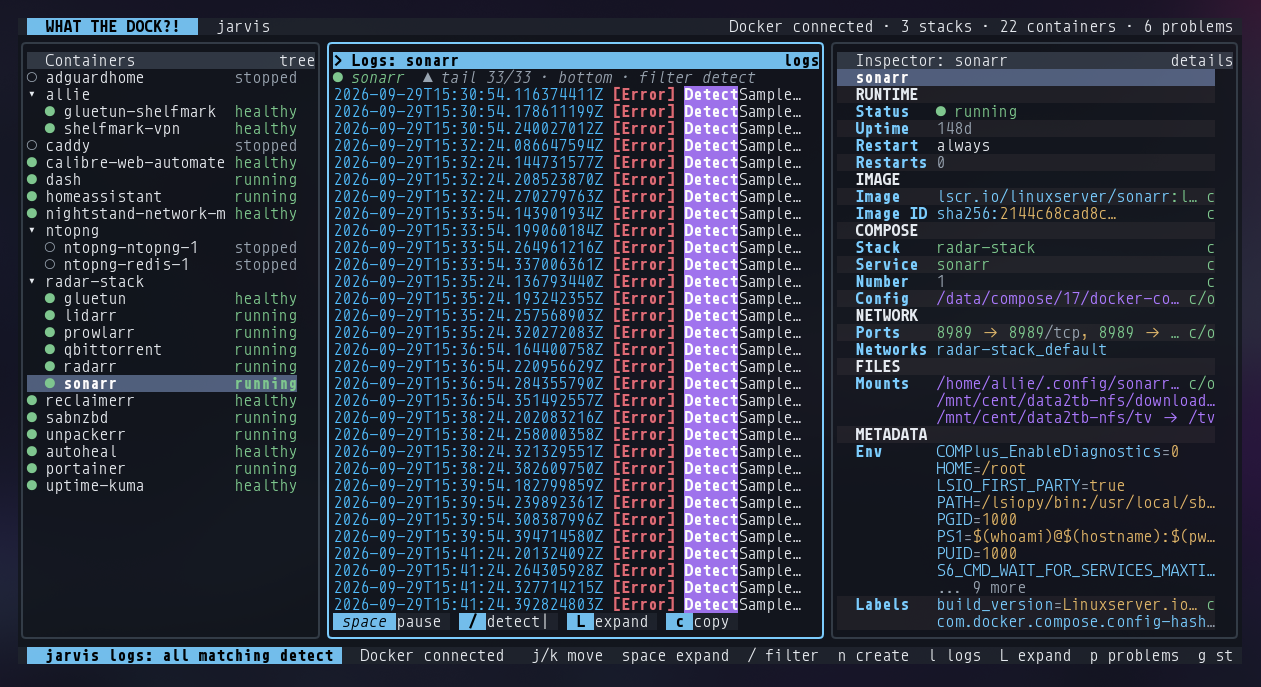
Task: Click the c copy button under logs
Action: pos(700,622)
